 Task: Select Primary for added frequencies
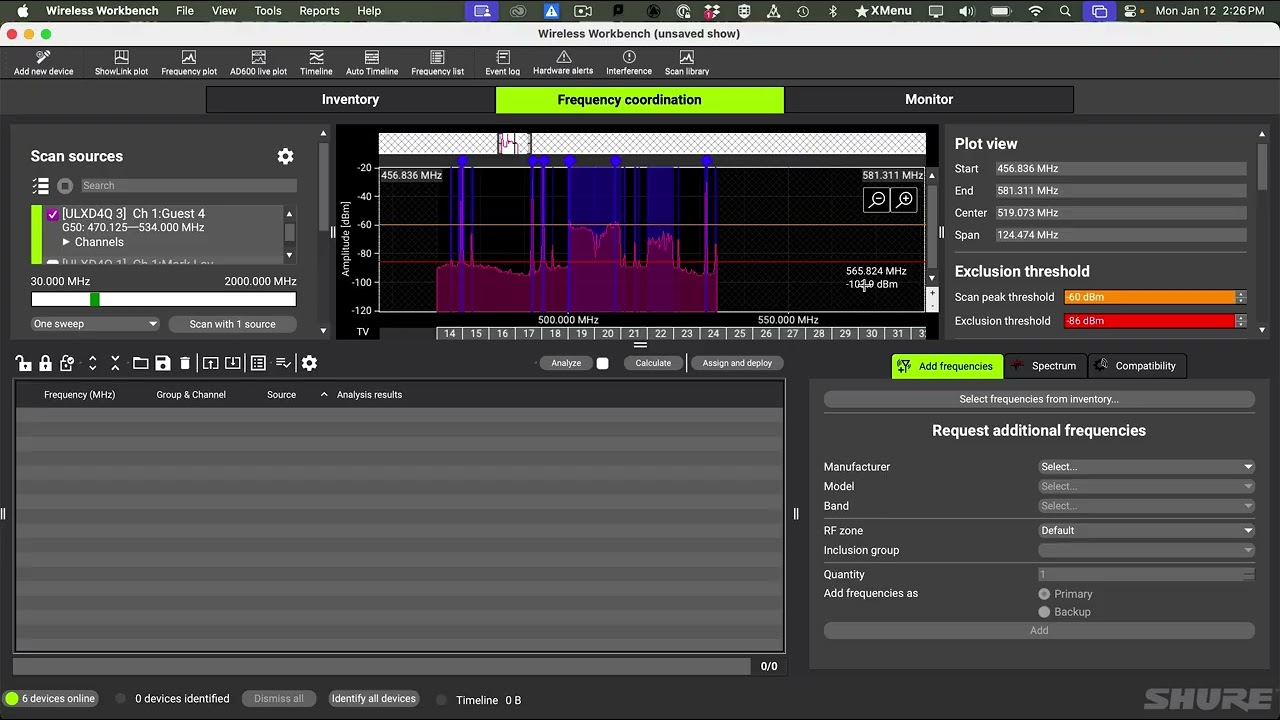click(x=1044, y=593)
